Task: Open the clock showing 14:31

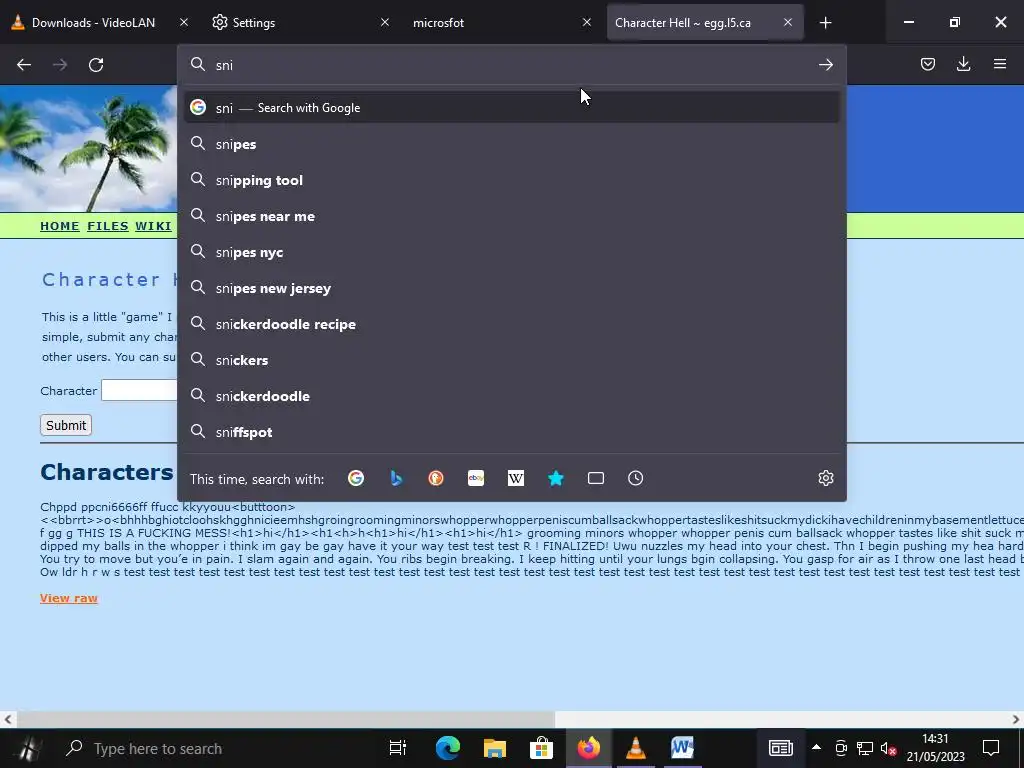Action: click(x=935, y=748)
